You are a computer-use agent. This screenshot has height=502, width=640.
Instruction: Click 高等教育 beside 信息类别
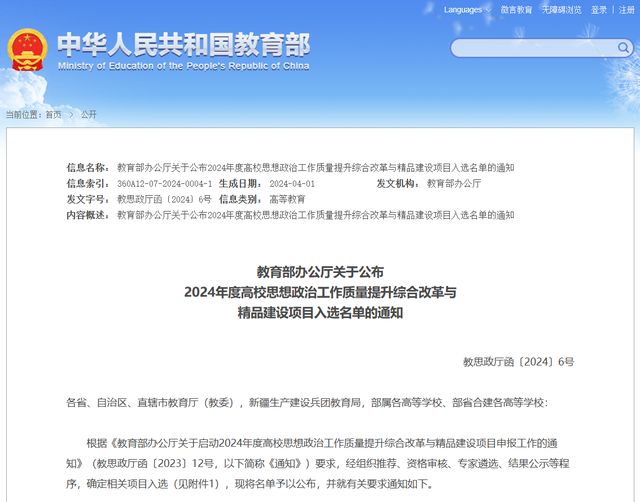(287, 199)
